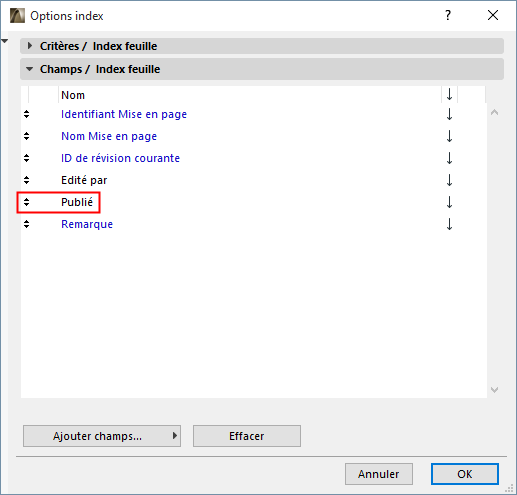Click Annuler to cancel
The image size is (517, 495).
[379, 474]
